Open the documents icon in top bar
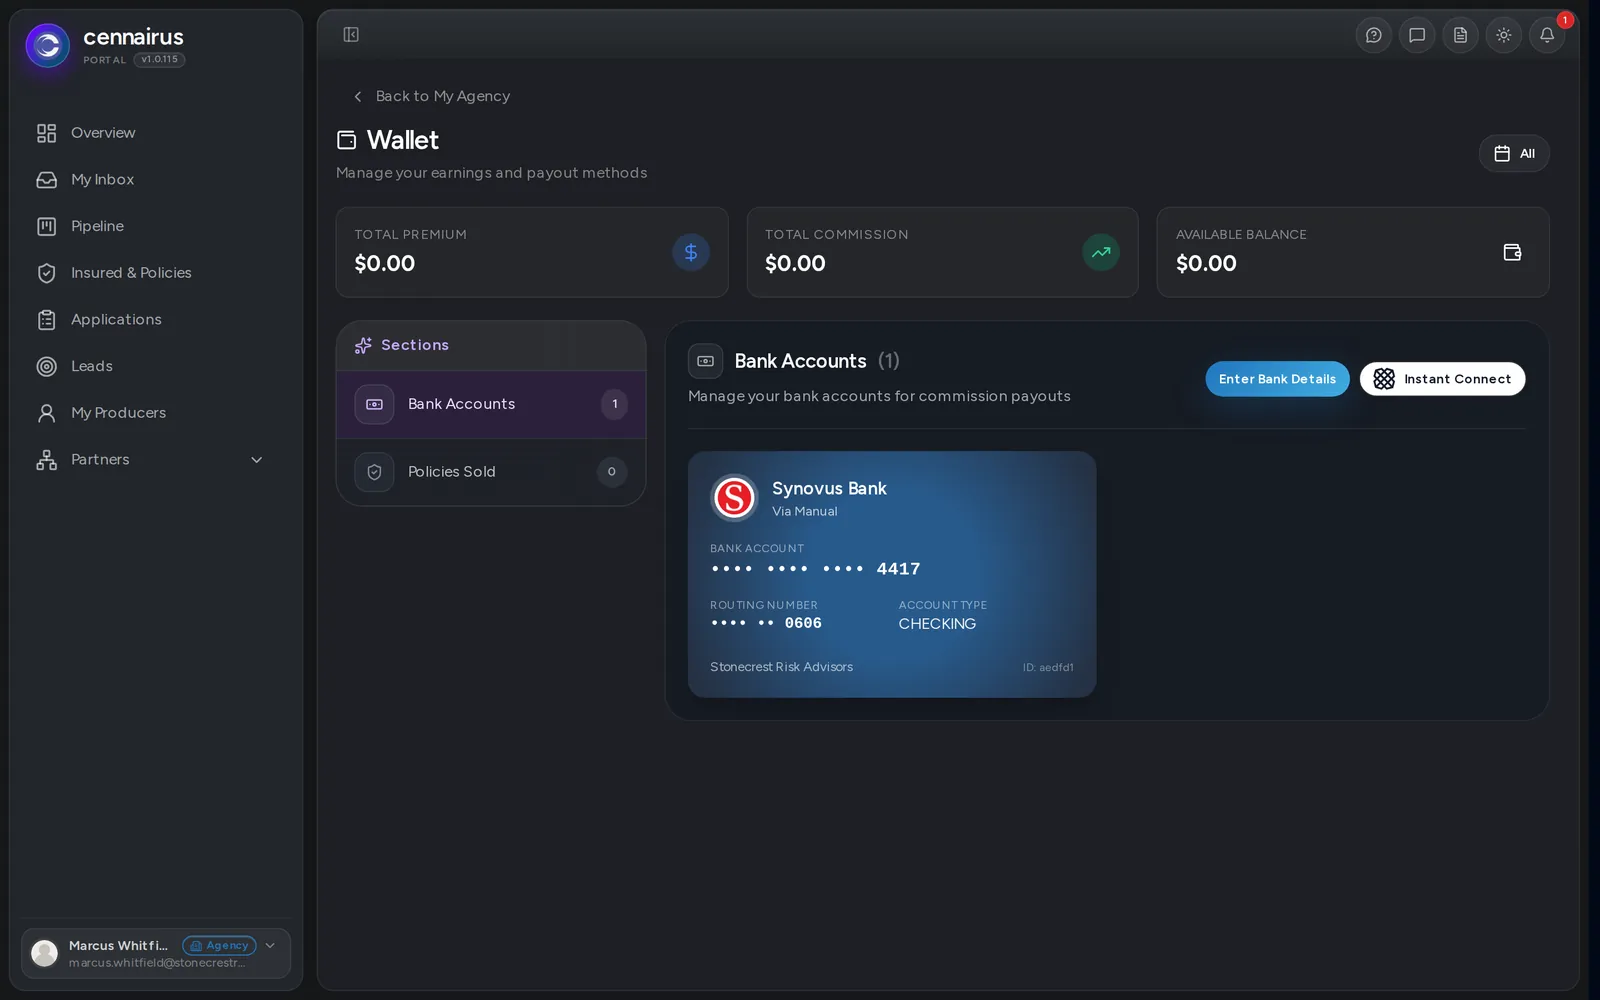 pos(1460,35)
